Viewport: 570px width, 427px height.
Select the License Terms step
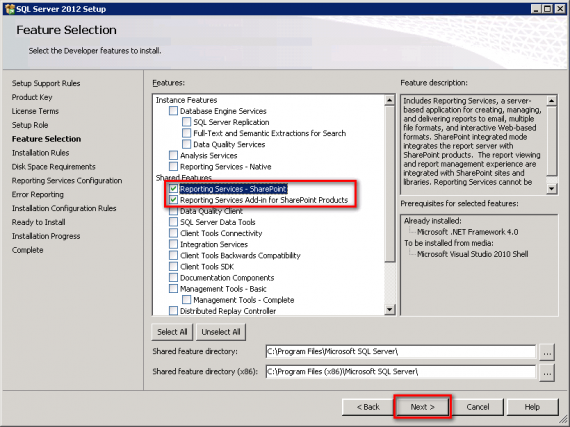coord(35,111)
